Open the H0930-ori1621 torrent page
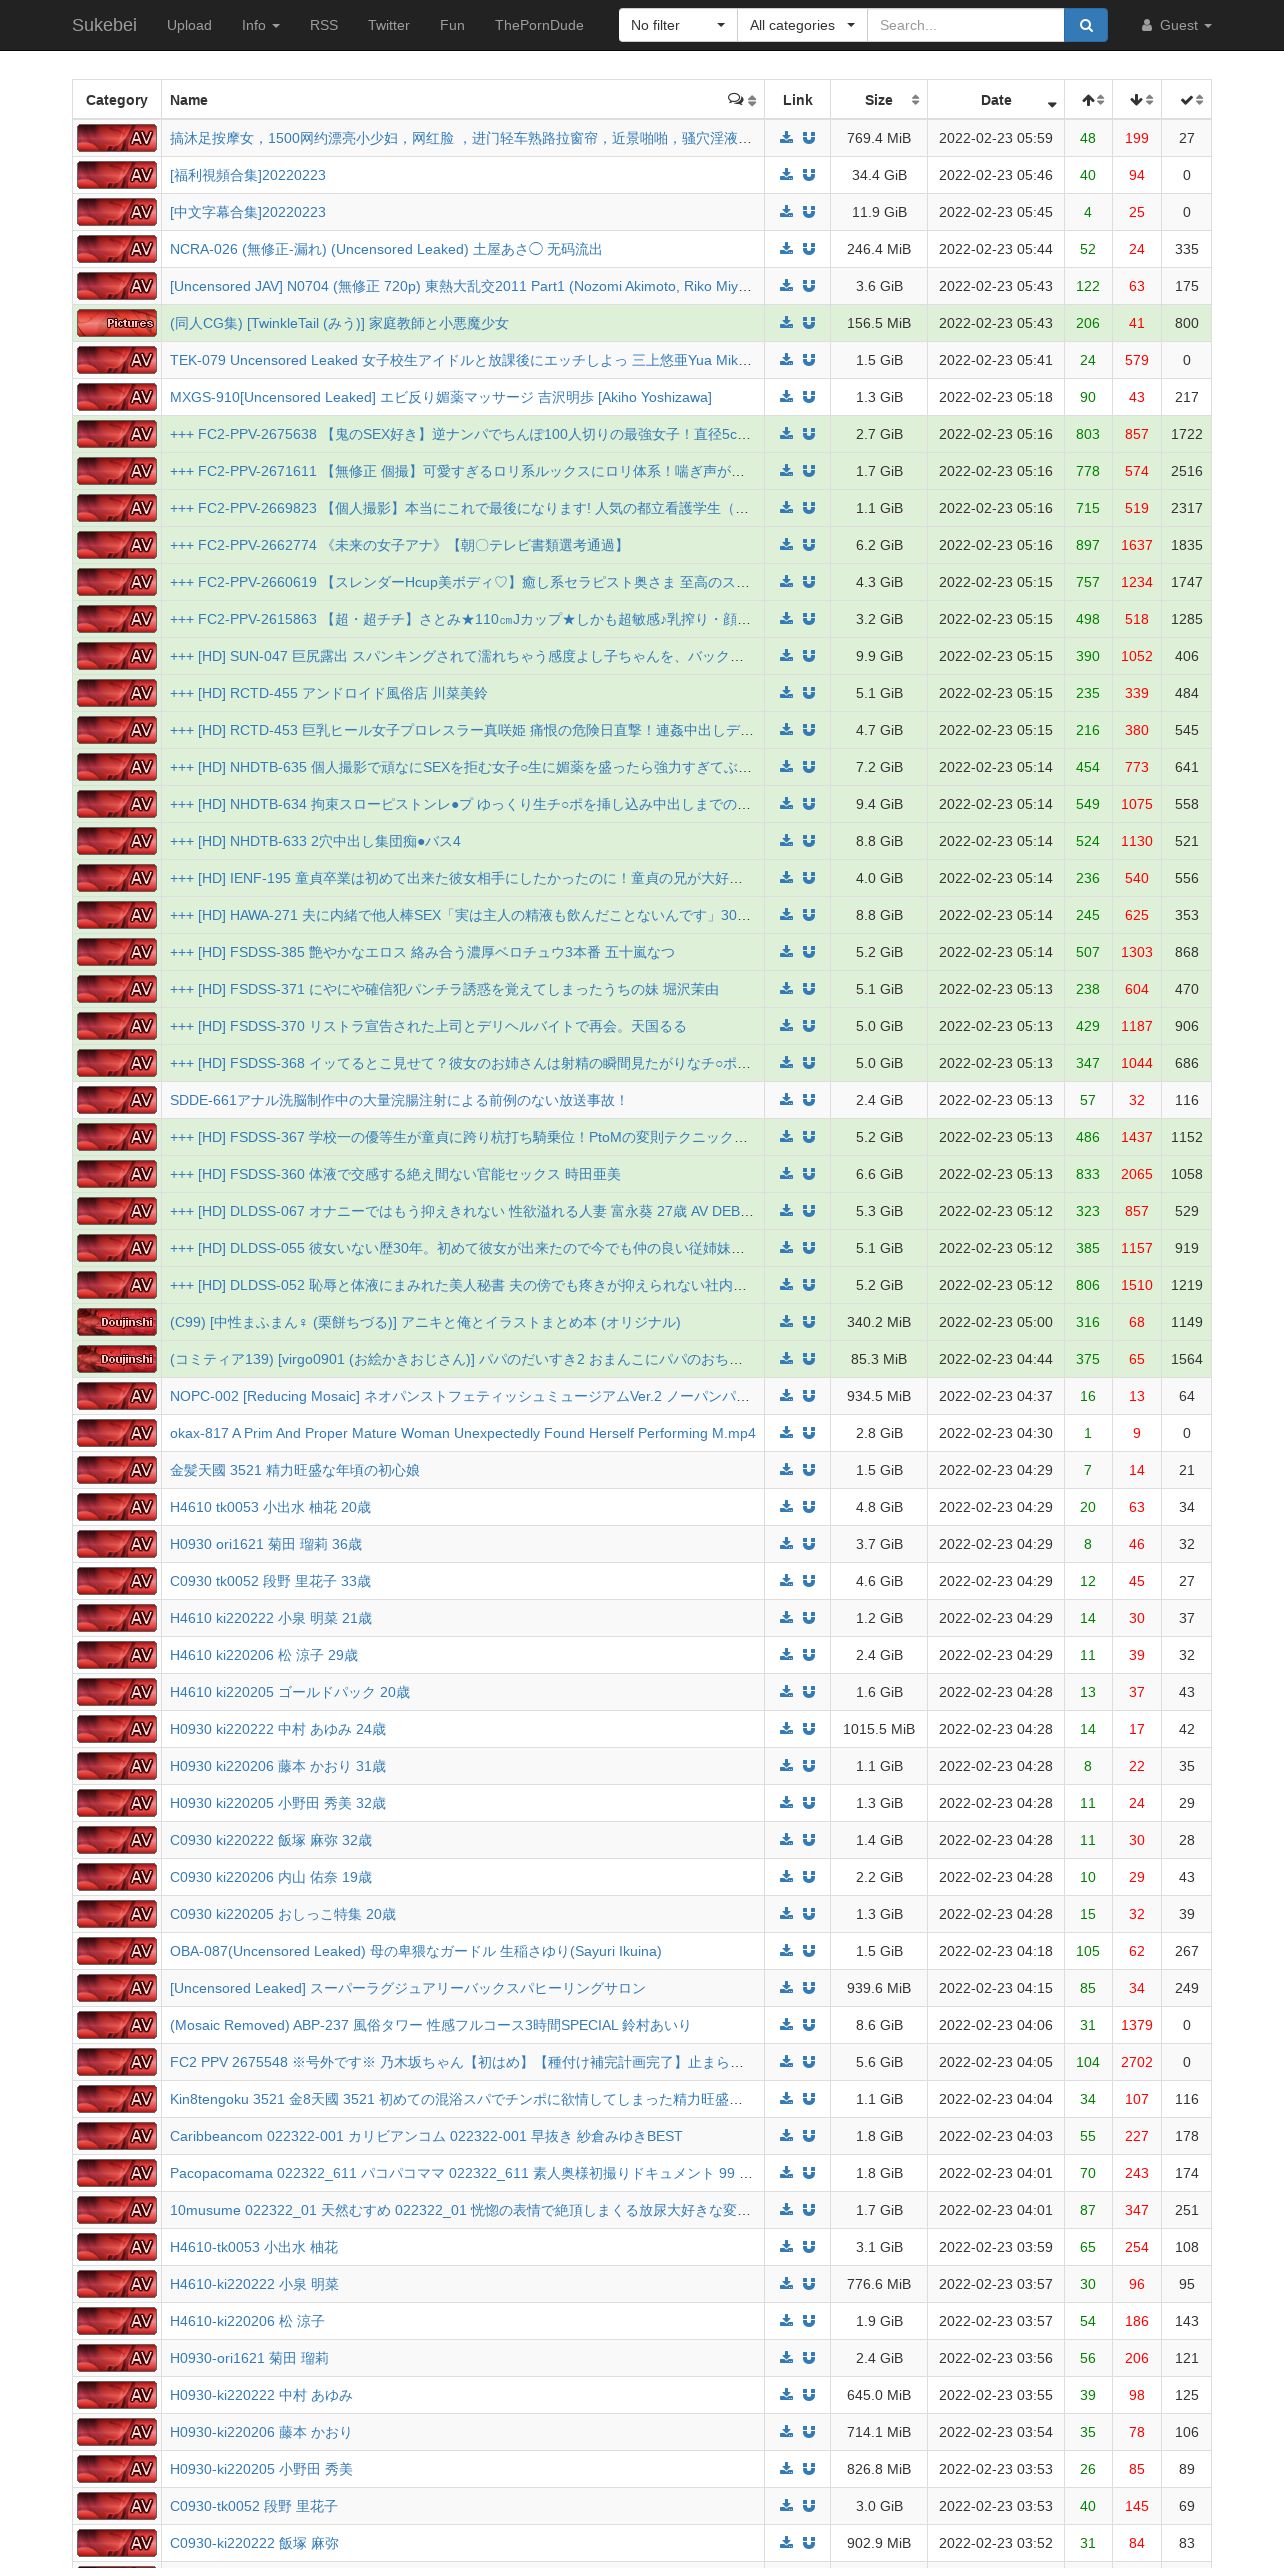The height and width of the screenshot is (2568, 1284). point(249,2358)
